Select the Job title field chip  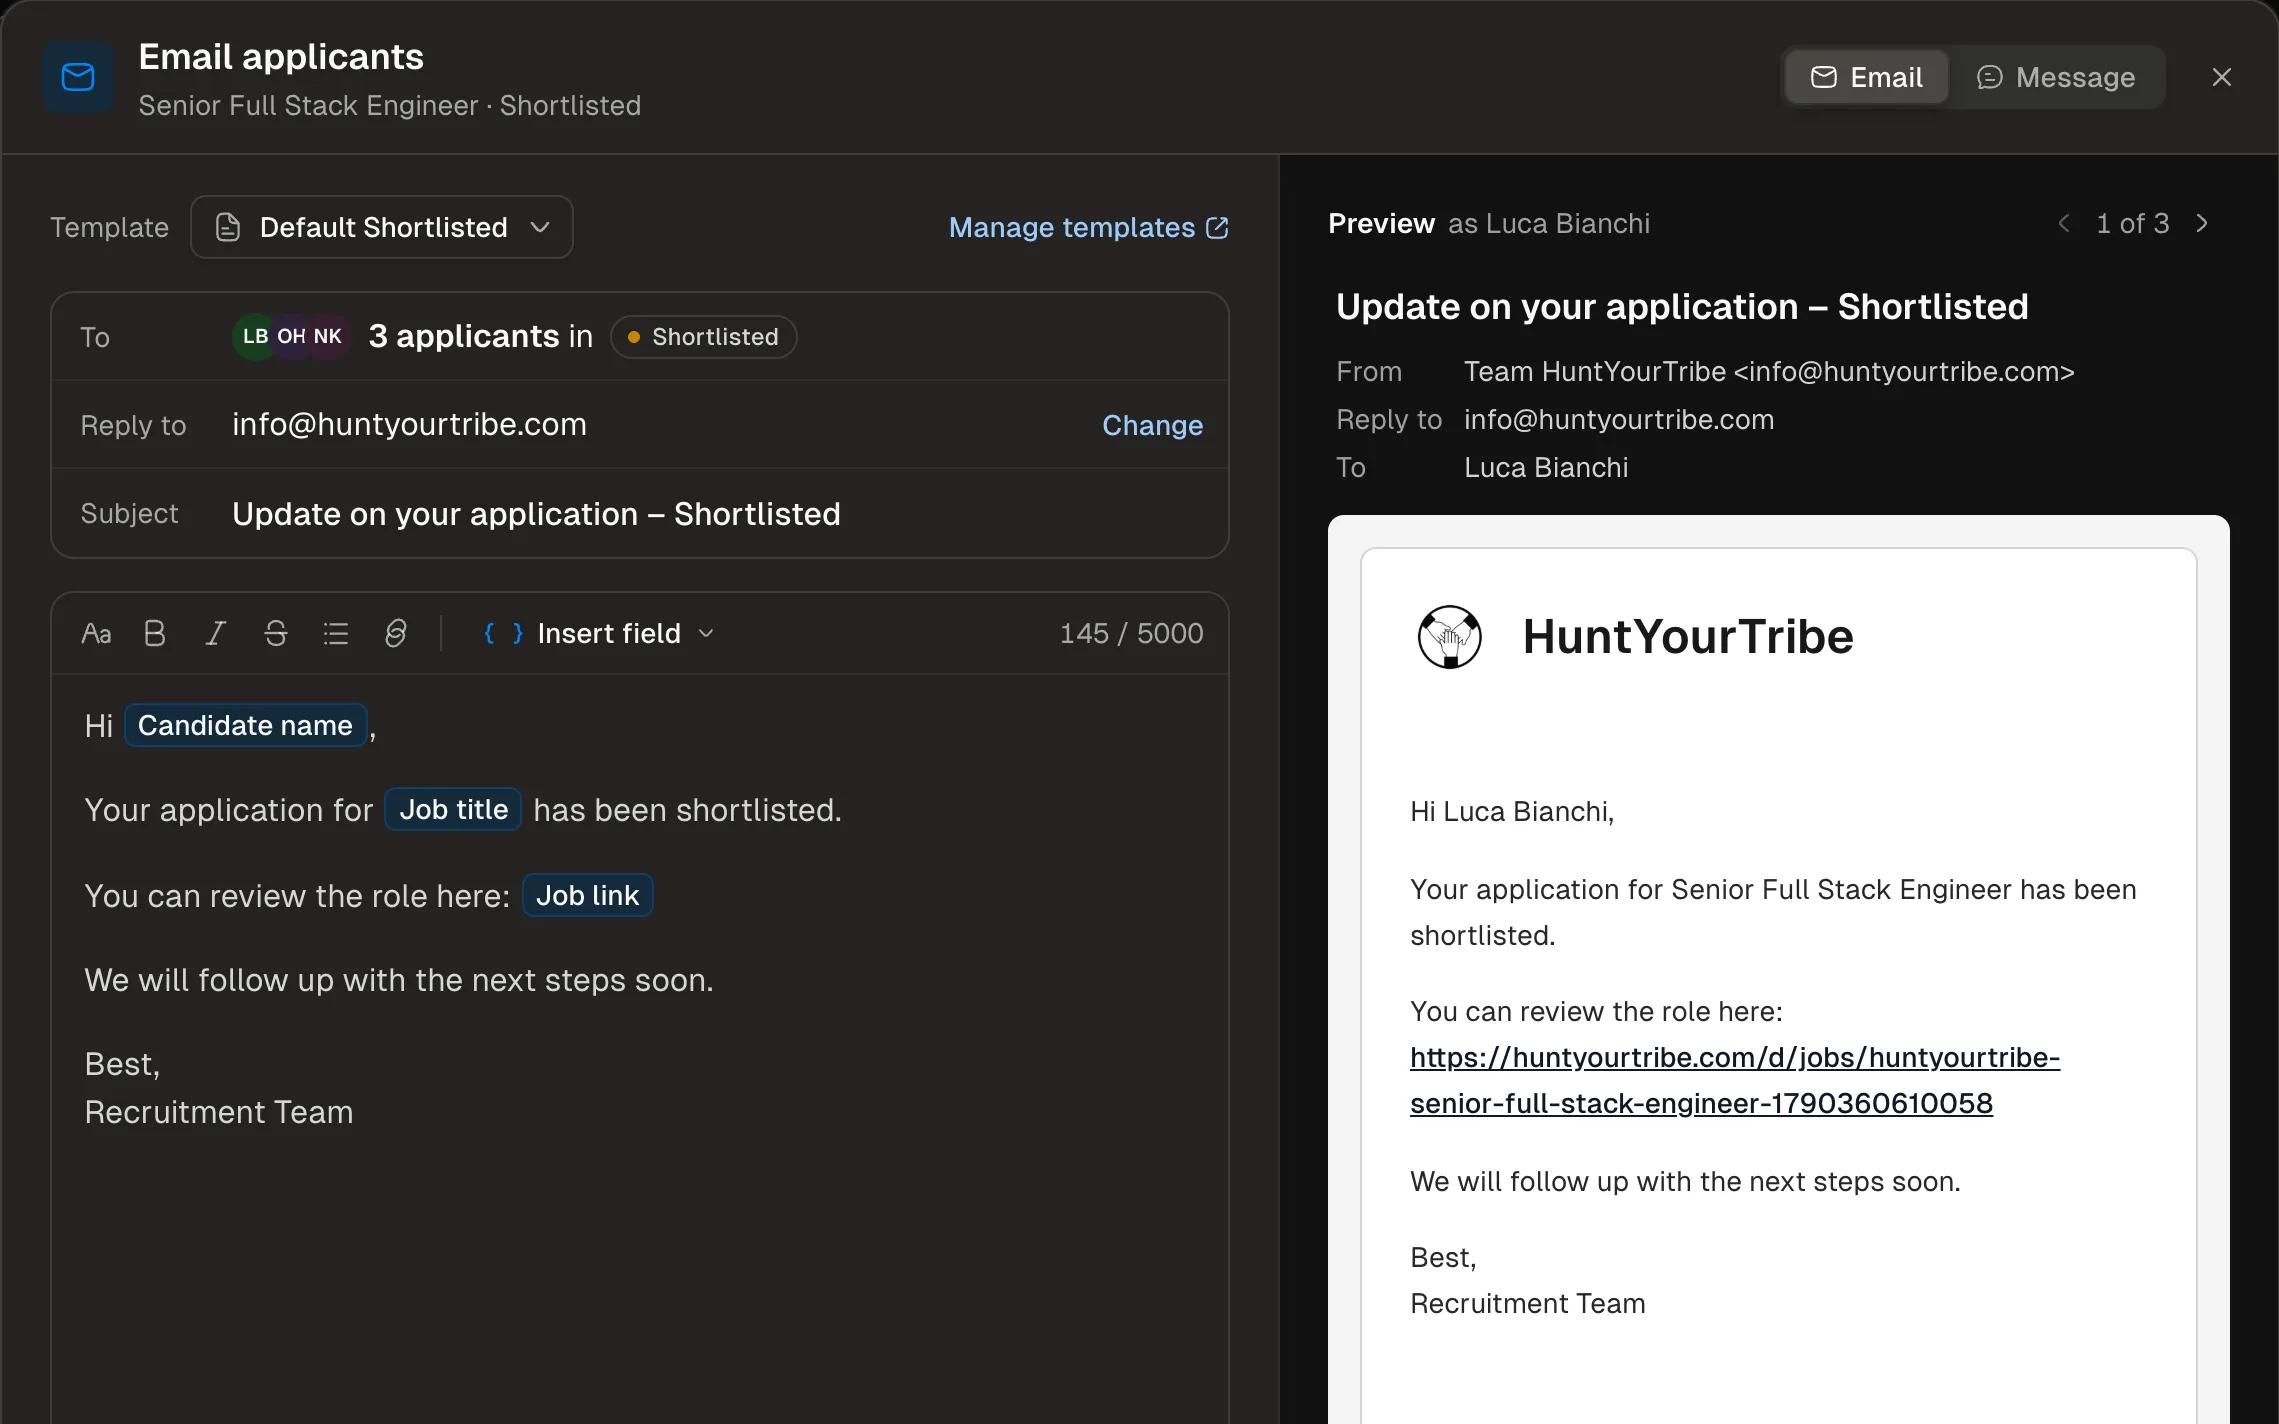tap(453, 809)
